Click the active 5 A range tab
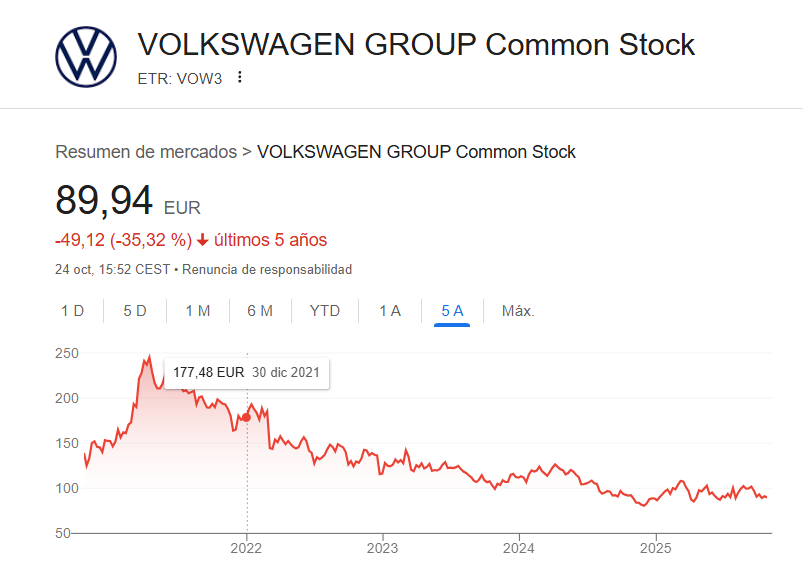 tap(452, 311)
